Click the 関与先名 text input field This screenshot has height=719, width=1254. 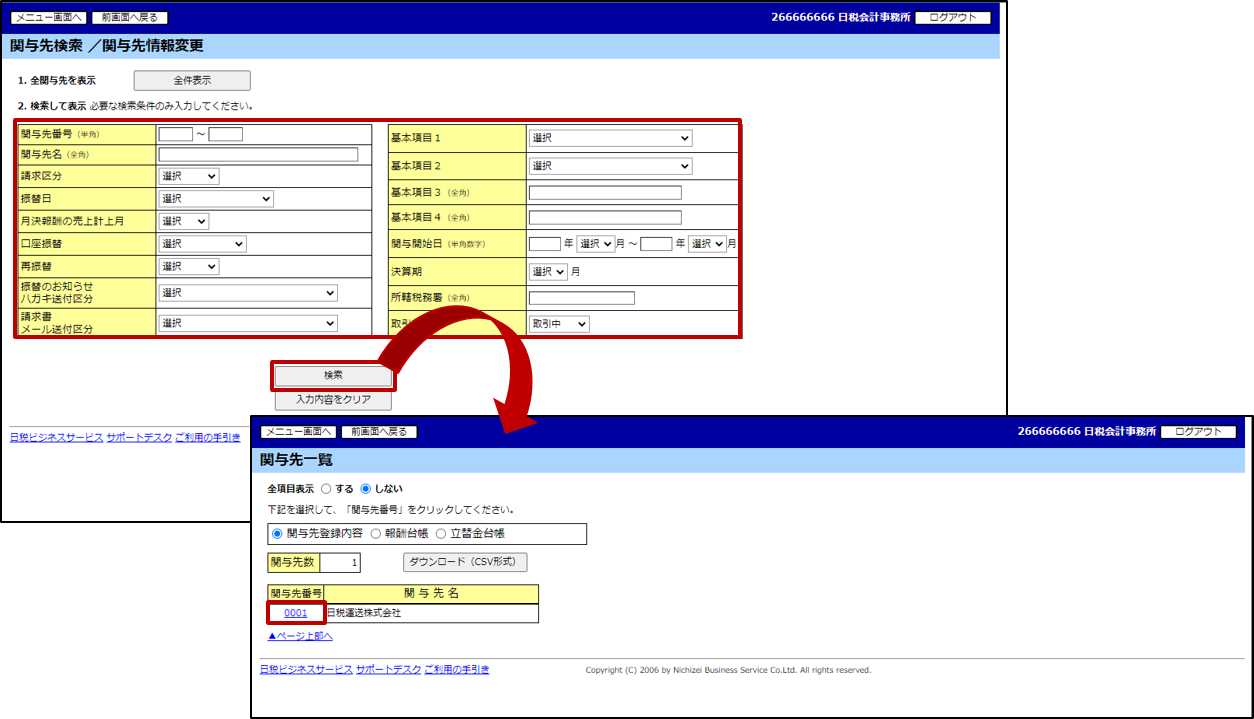[258, 155]
